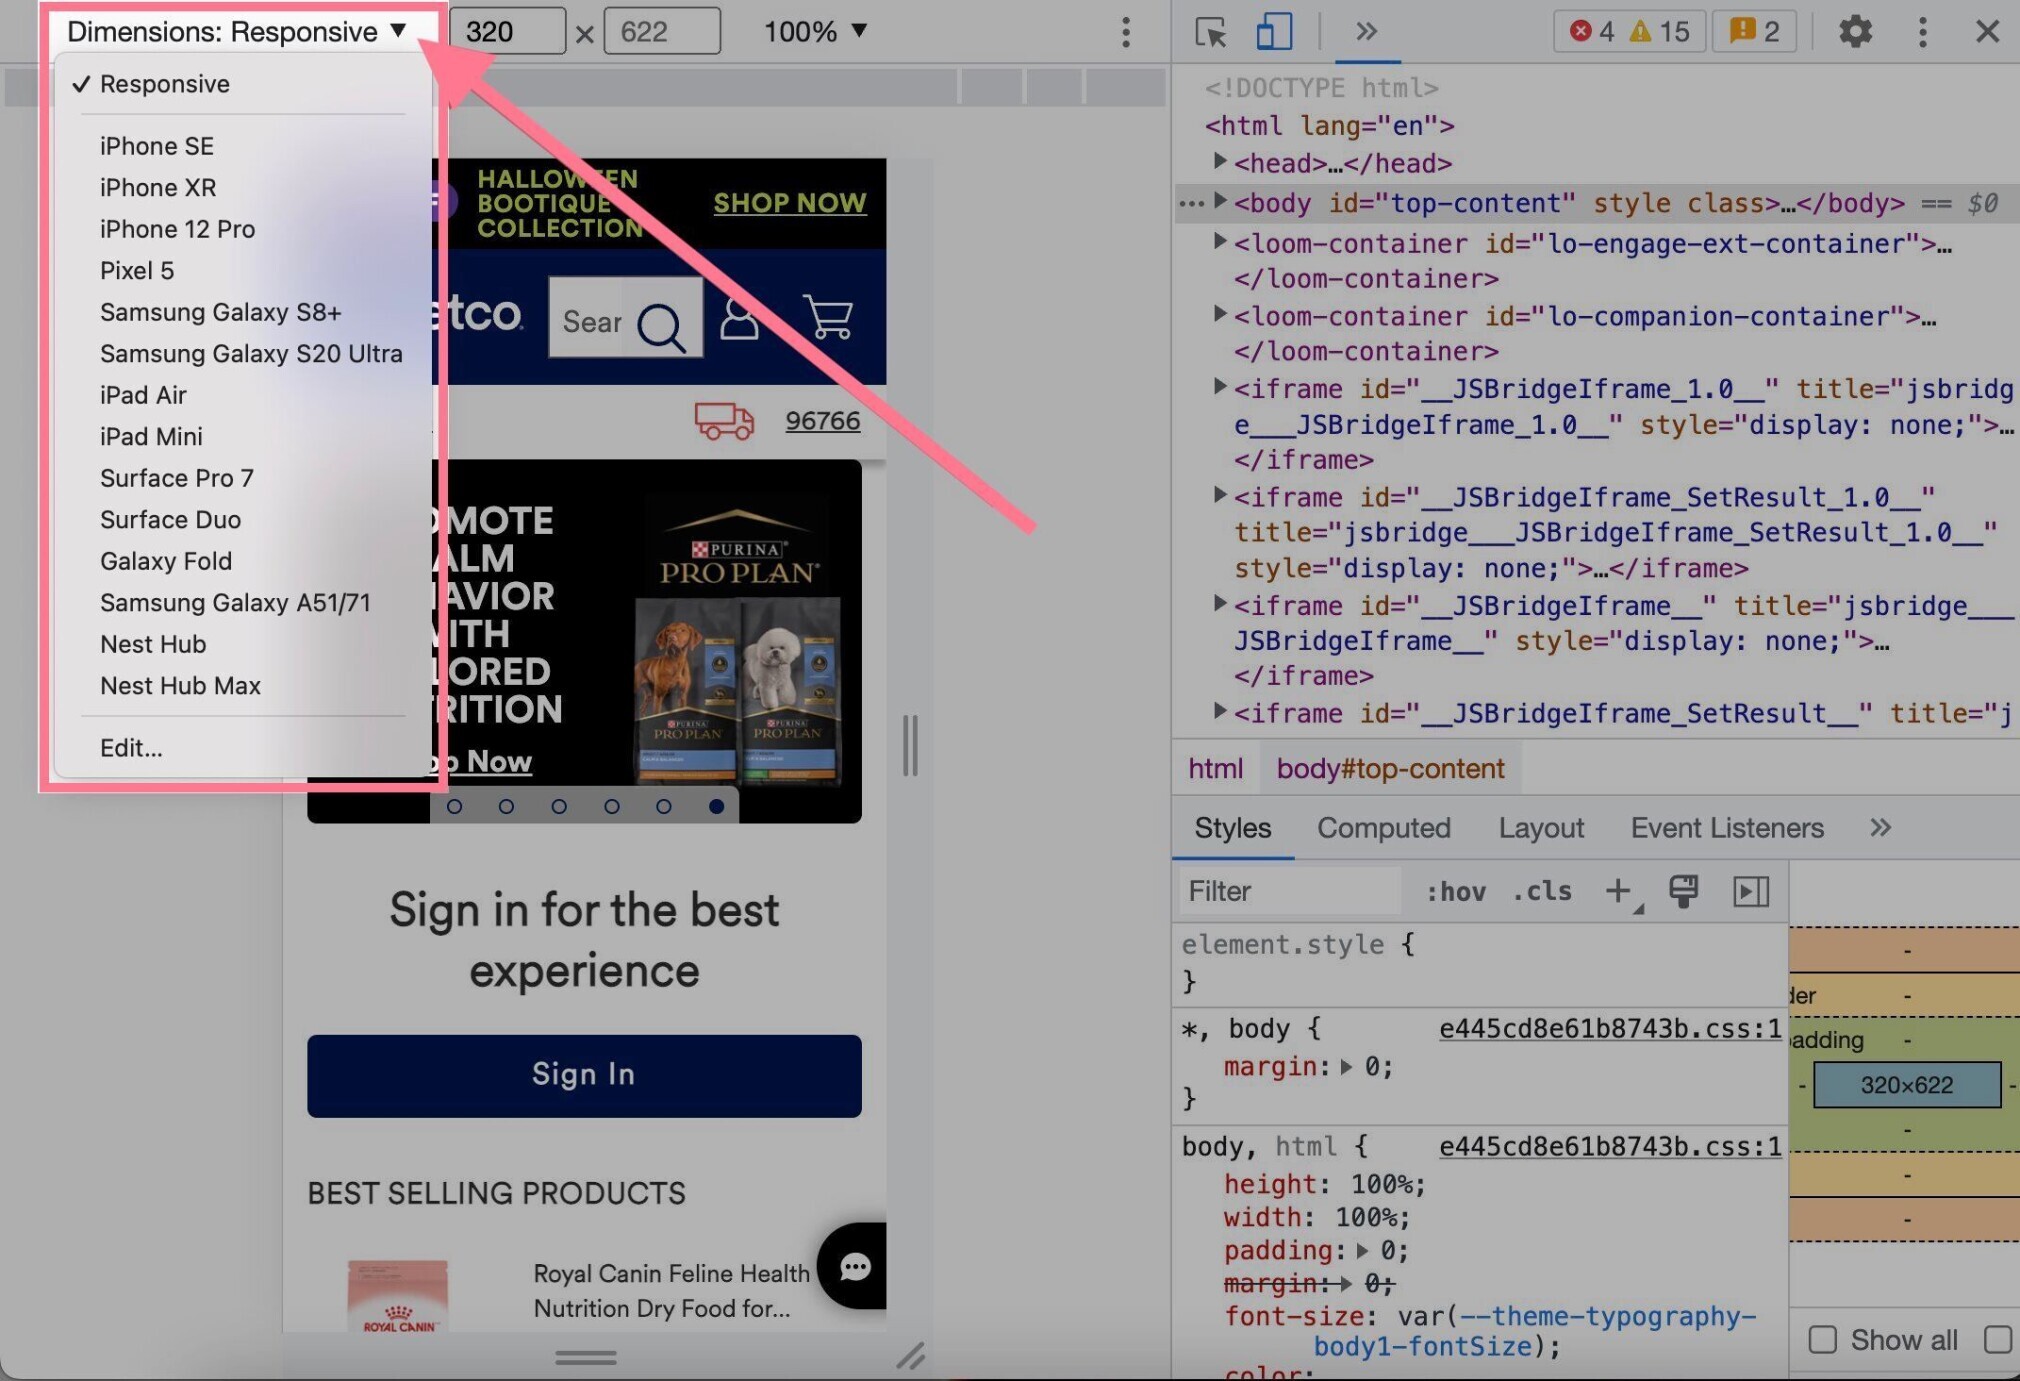Show more DevTools panels chevron
The image size is (2020, 1381).
pyautogui.click(x=1366, y=31)
